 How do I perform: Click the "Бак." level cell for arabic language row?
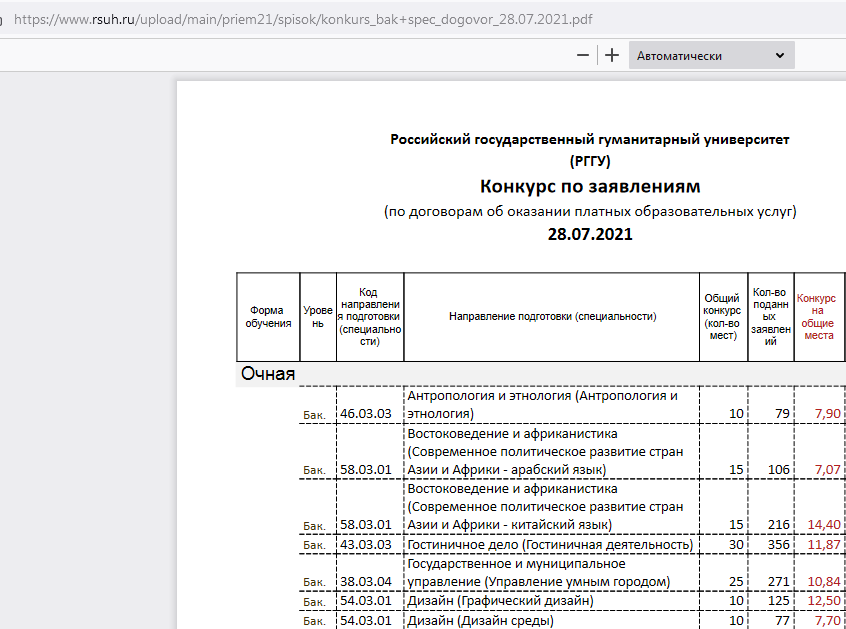315,469
